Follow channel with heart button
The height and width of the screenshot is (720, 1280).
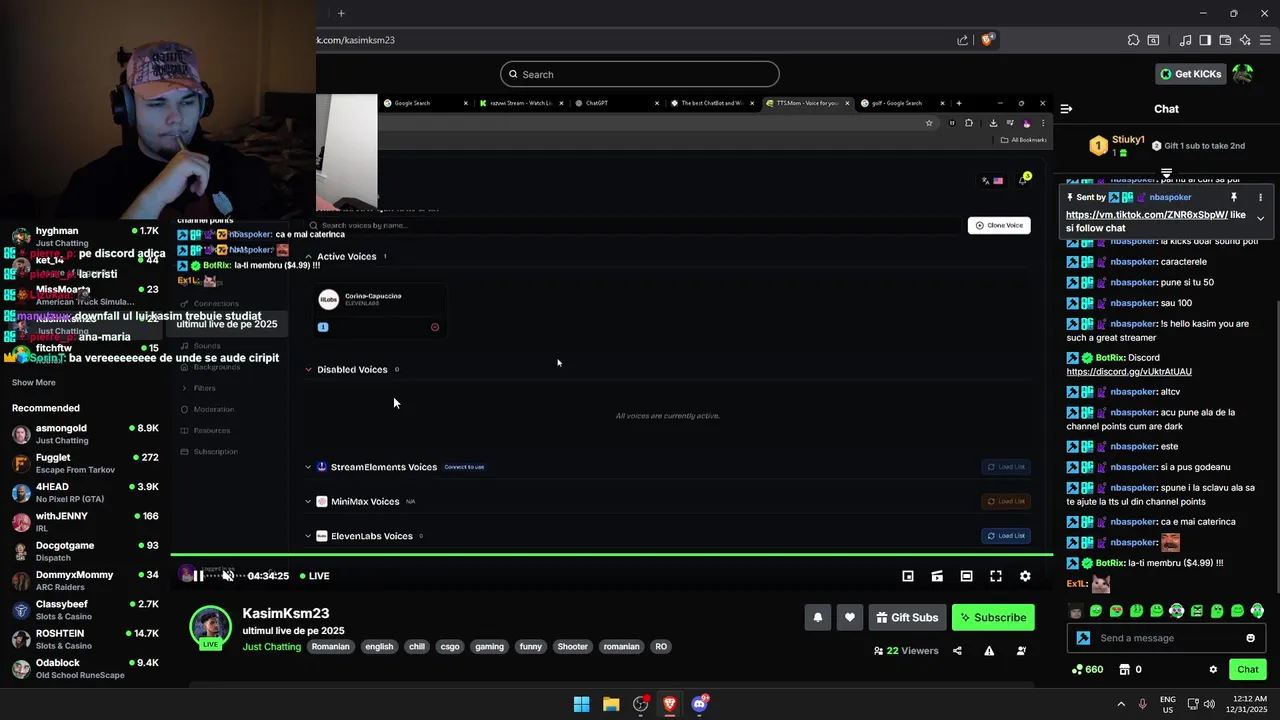(x=850, y=618)
